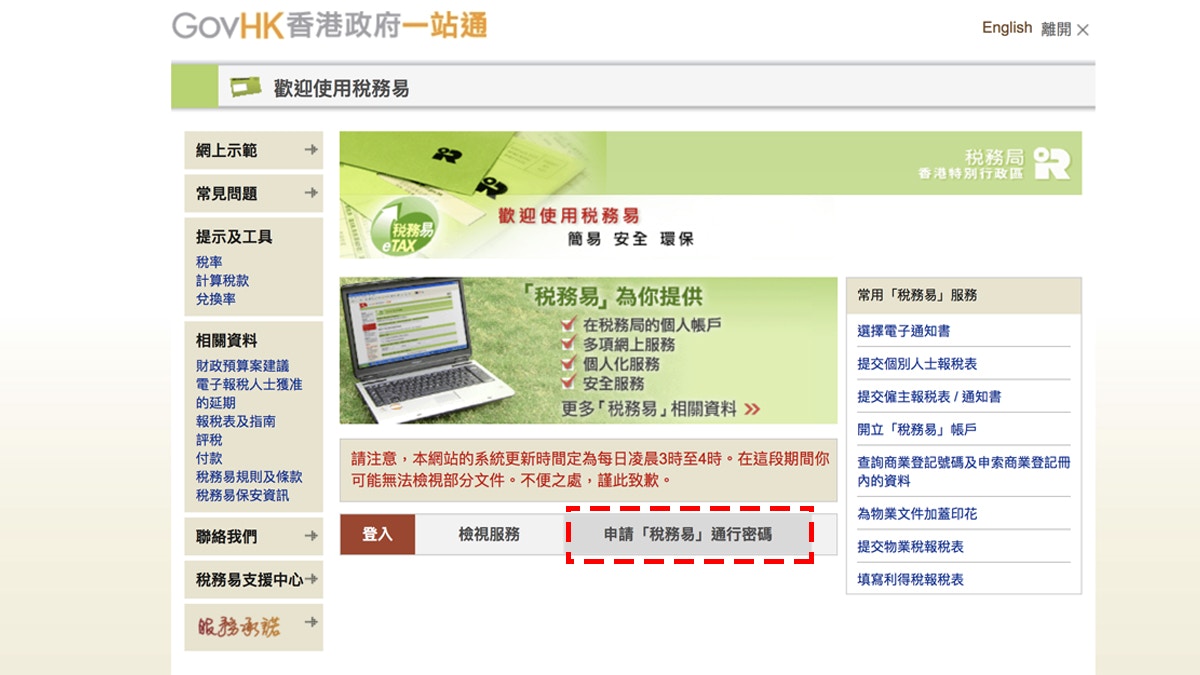The image size is (1200, 675).
Task: Open 開立「稅務易」帳戶 link
Action: coord(916,429)
